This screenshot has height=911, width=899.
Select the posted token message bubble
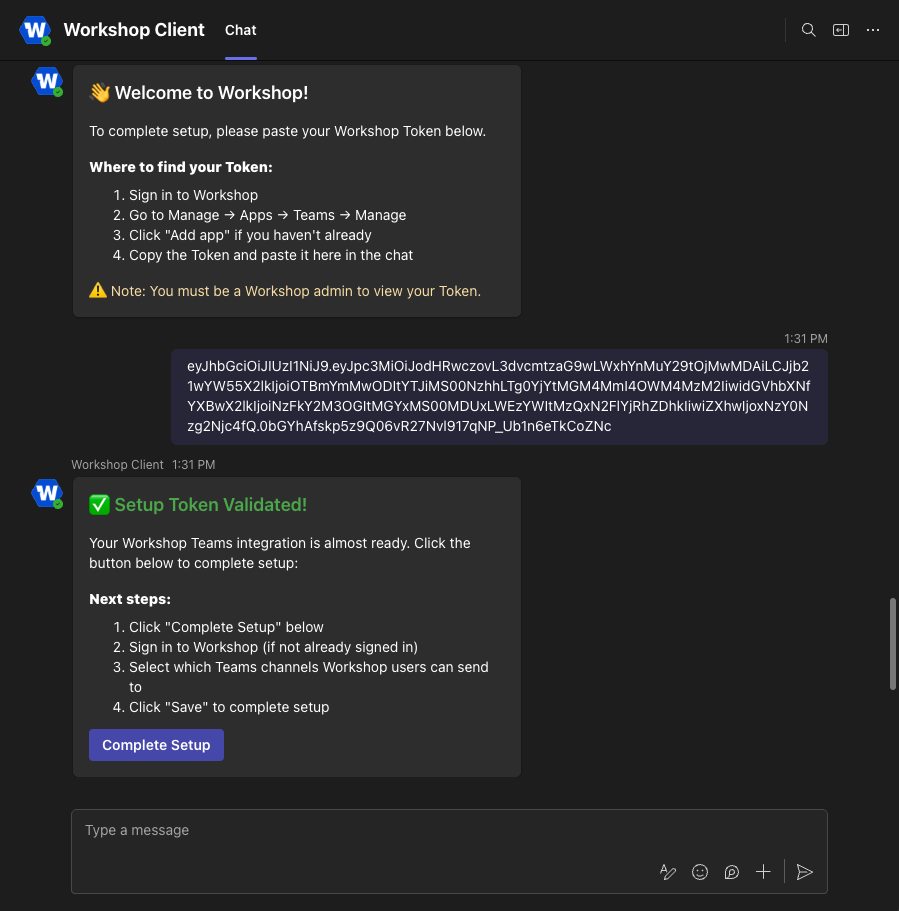coord(499,396)
